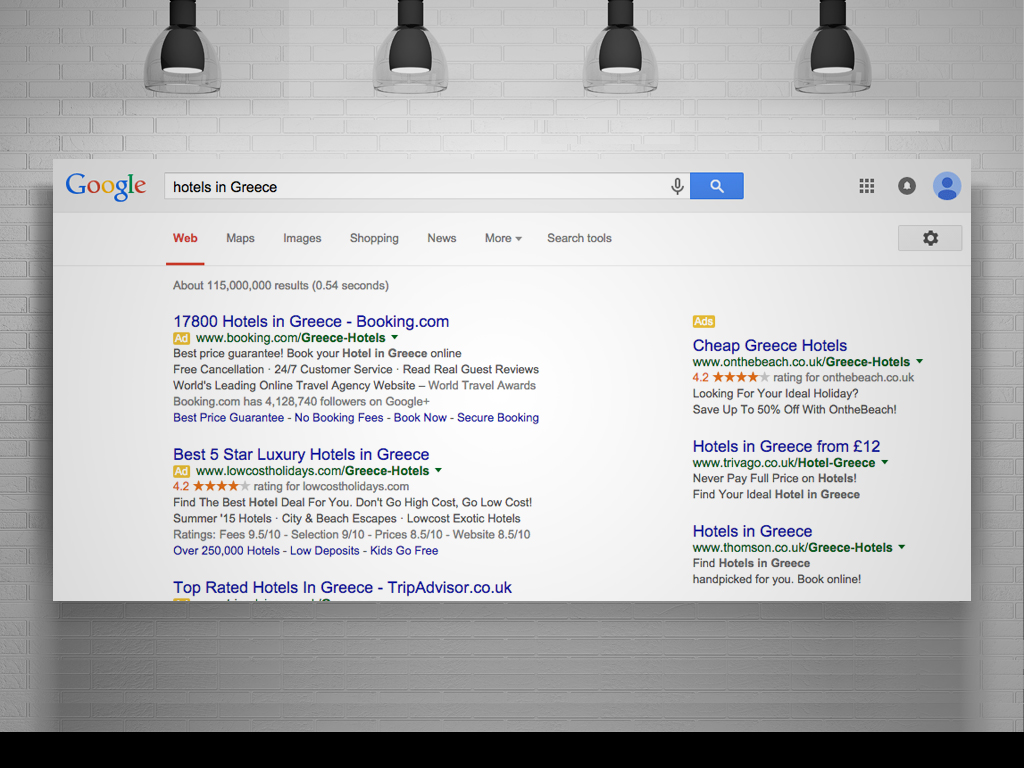Expand dropdown arrow next to lowcostholidays.com URL

click(x=438, y=470)
